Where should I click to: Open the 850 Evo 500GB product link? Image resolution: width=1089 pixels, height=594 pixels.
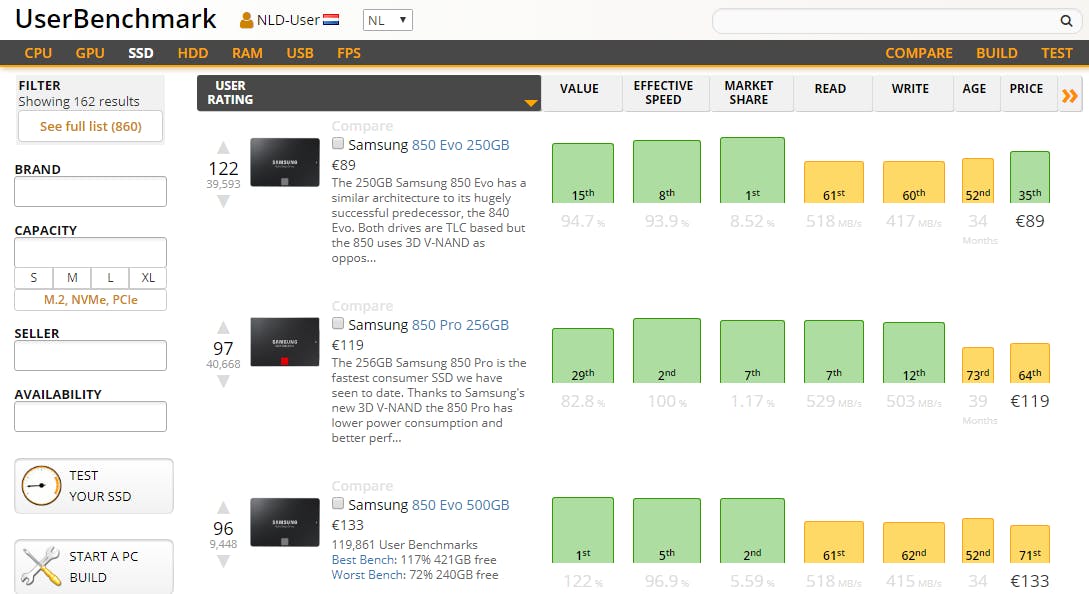(x=460, y=505)
